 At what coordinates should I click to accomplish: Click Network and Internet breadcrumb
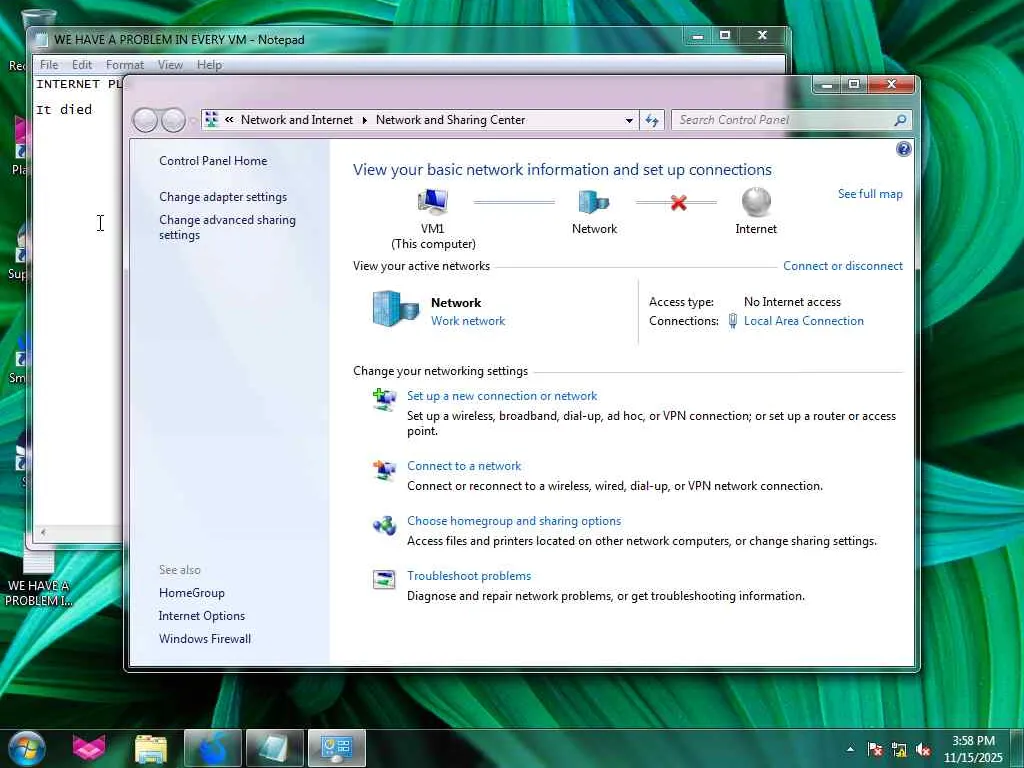[x=296, y=120]
